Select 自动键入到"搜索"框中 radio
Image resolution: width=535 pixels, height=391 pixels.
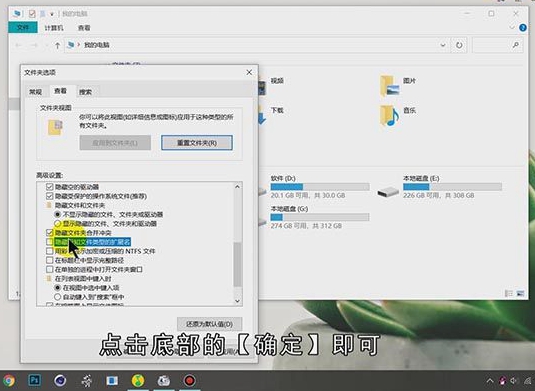[57, 297]
